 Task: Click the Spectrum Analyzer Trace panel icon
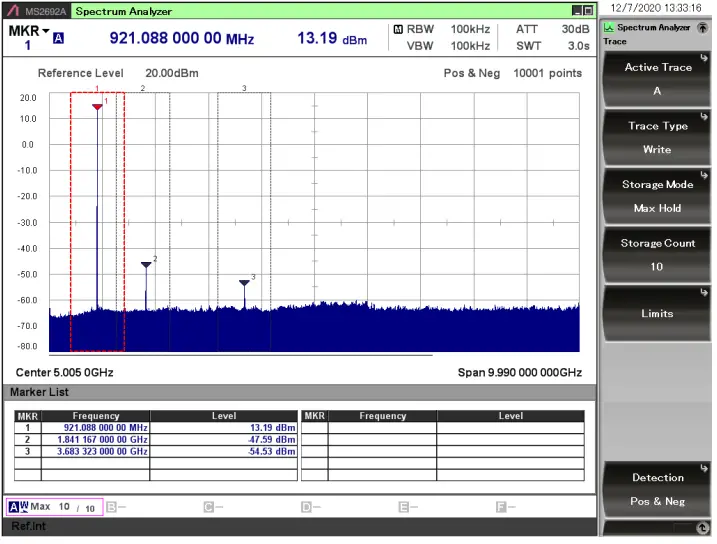(608, 28)
